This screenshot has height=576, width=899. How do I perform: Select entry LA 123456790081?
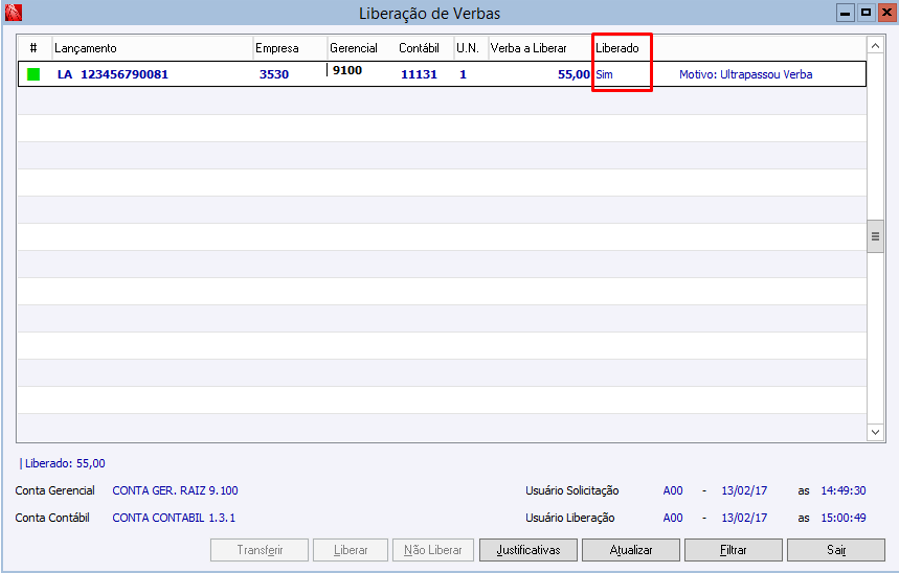click(113, 75)
